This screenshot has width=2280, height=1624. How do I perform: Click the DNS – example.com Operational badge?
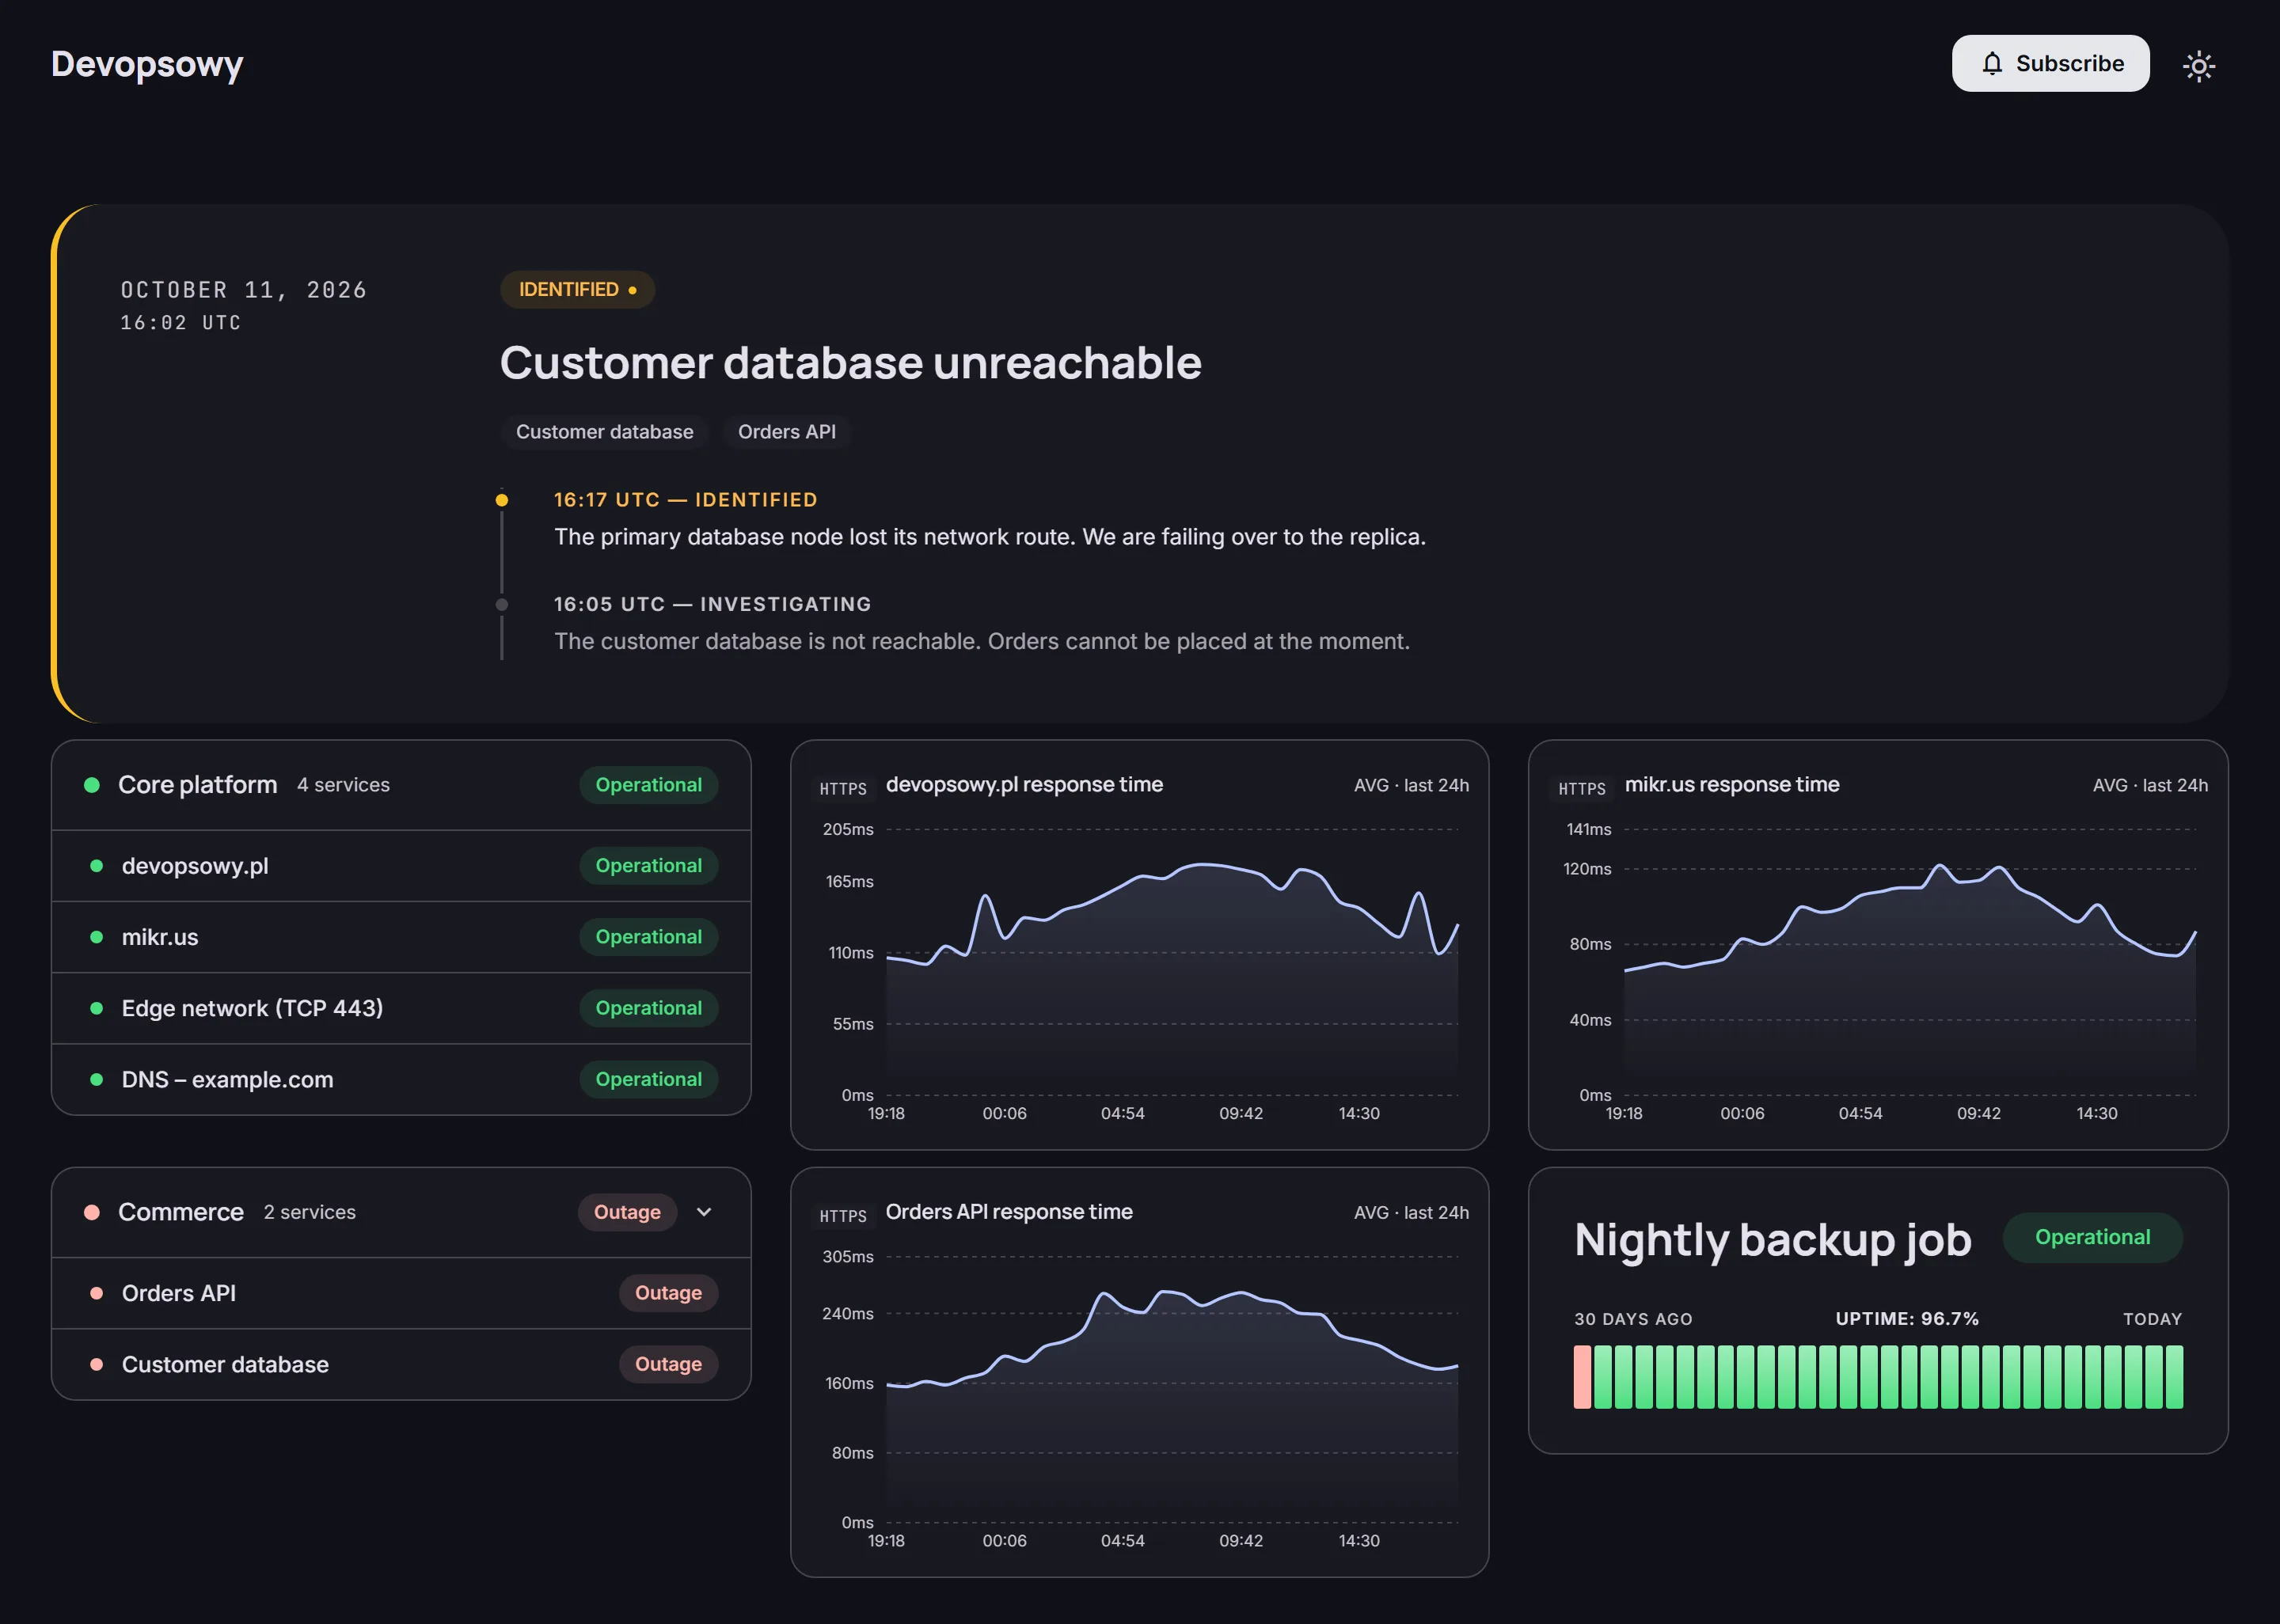pos(648,1079)
